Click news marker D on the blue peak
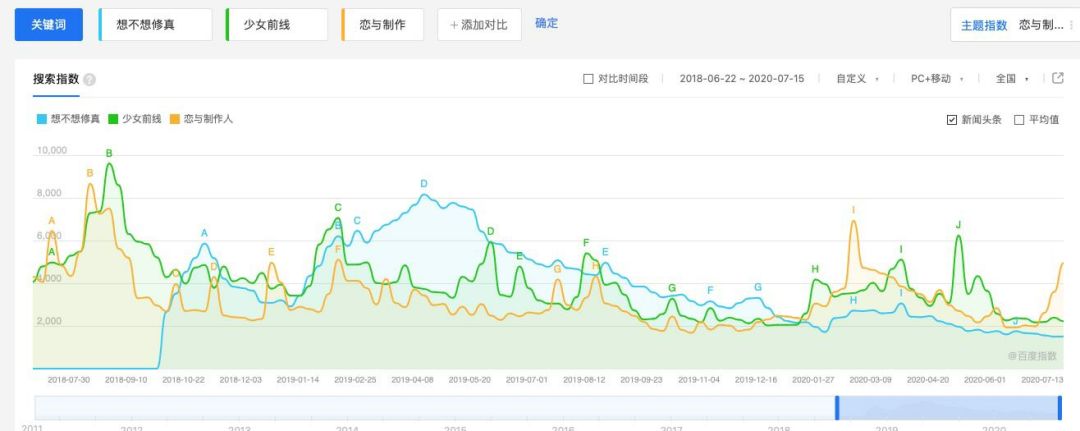The width and height of the screenshot is (1080, 431). click(x=424, y=184)
